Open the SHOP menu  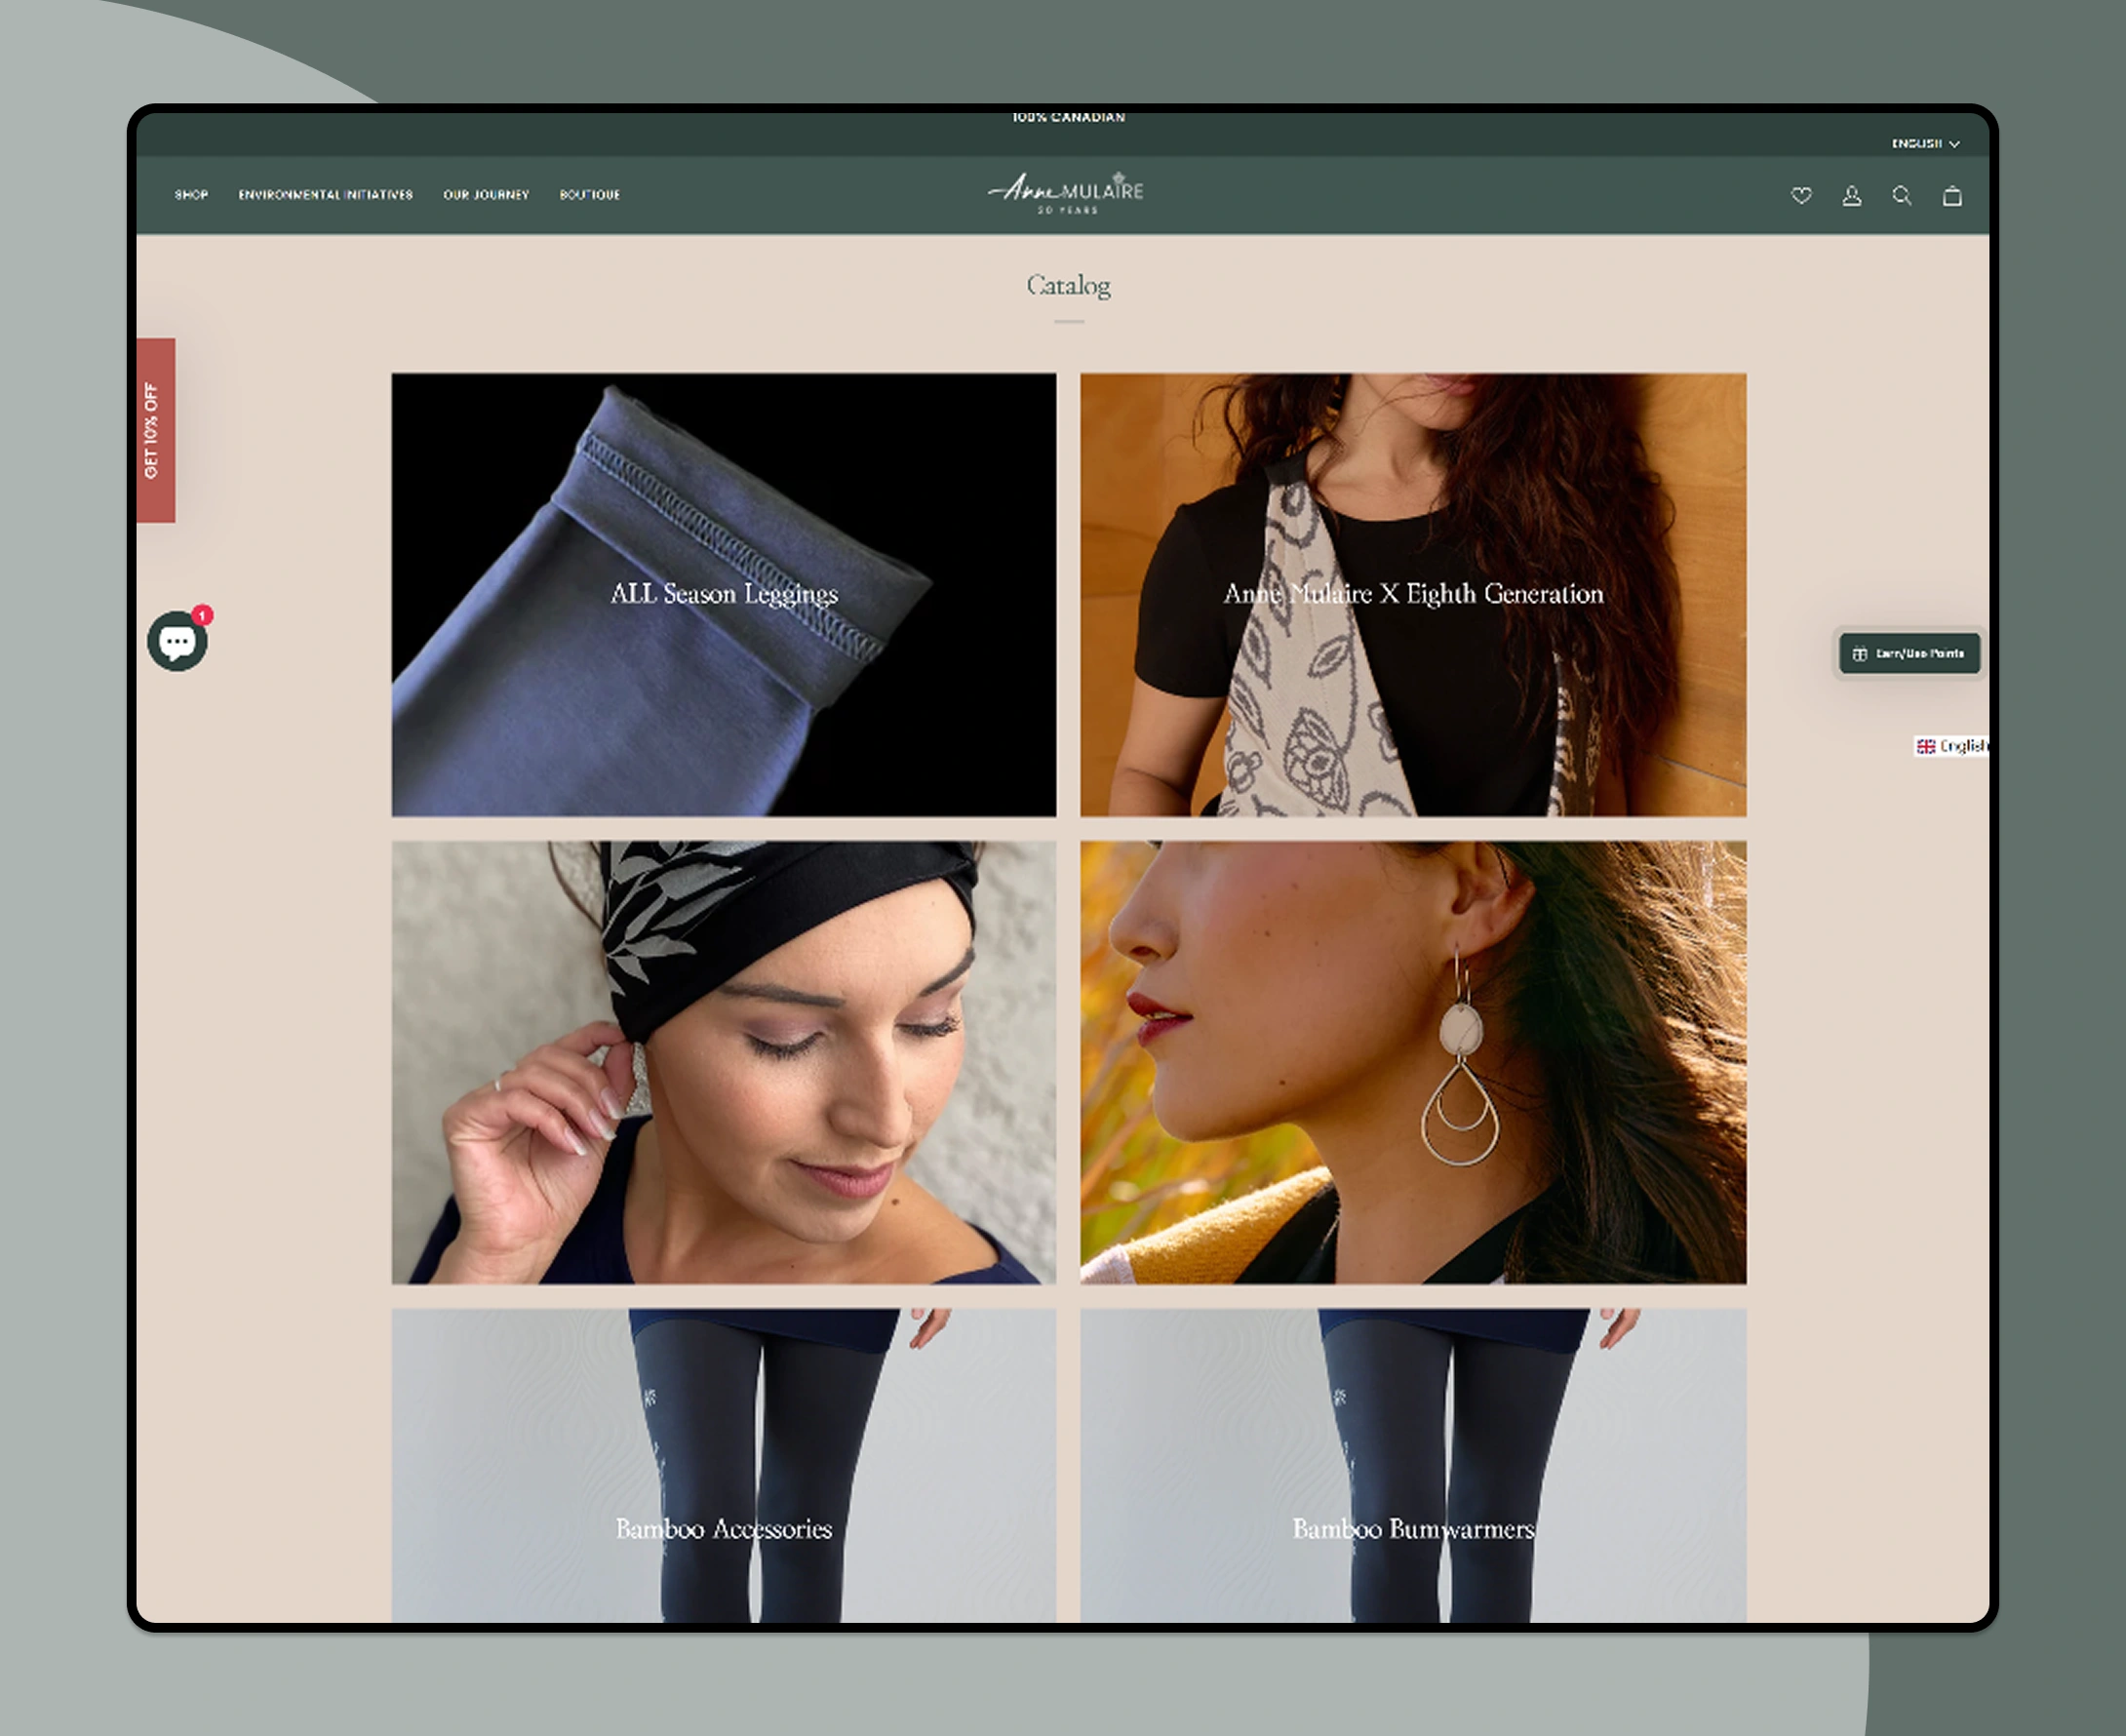pyautogui.click(x=191, y=195)
